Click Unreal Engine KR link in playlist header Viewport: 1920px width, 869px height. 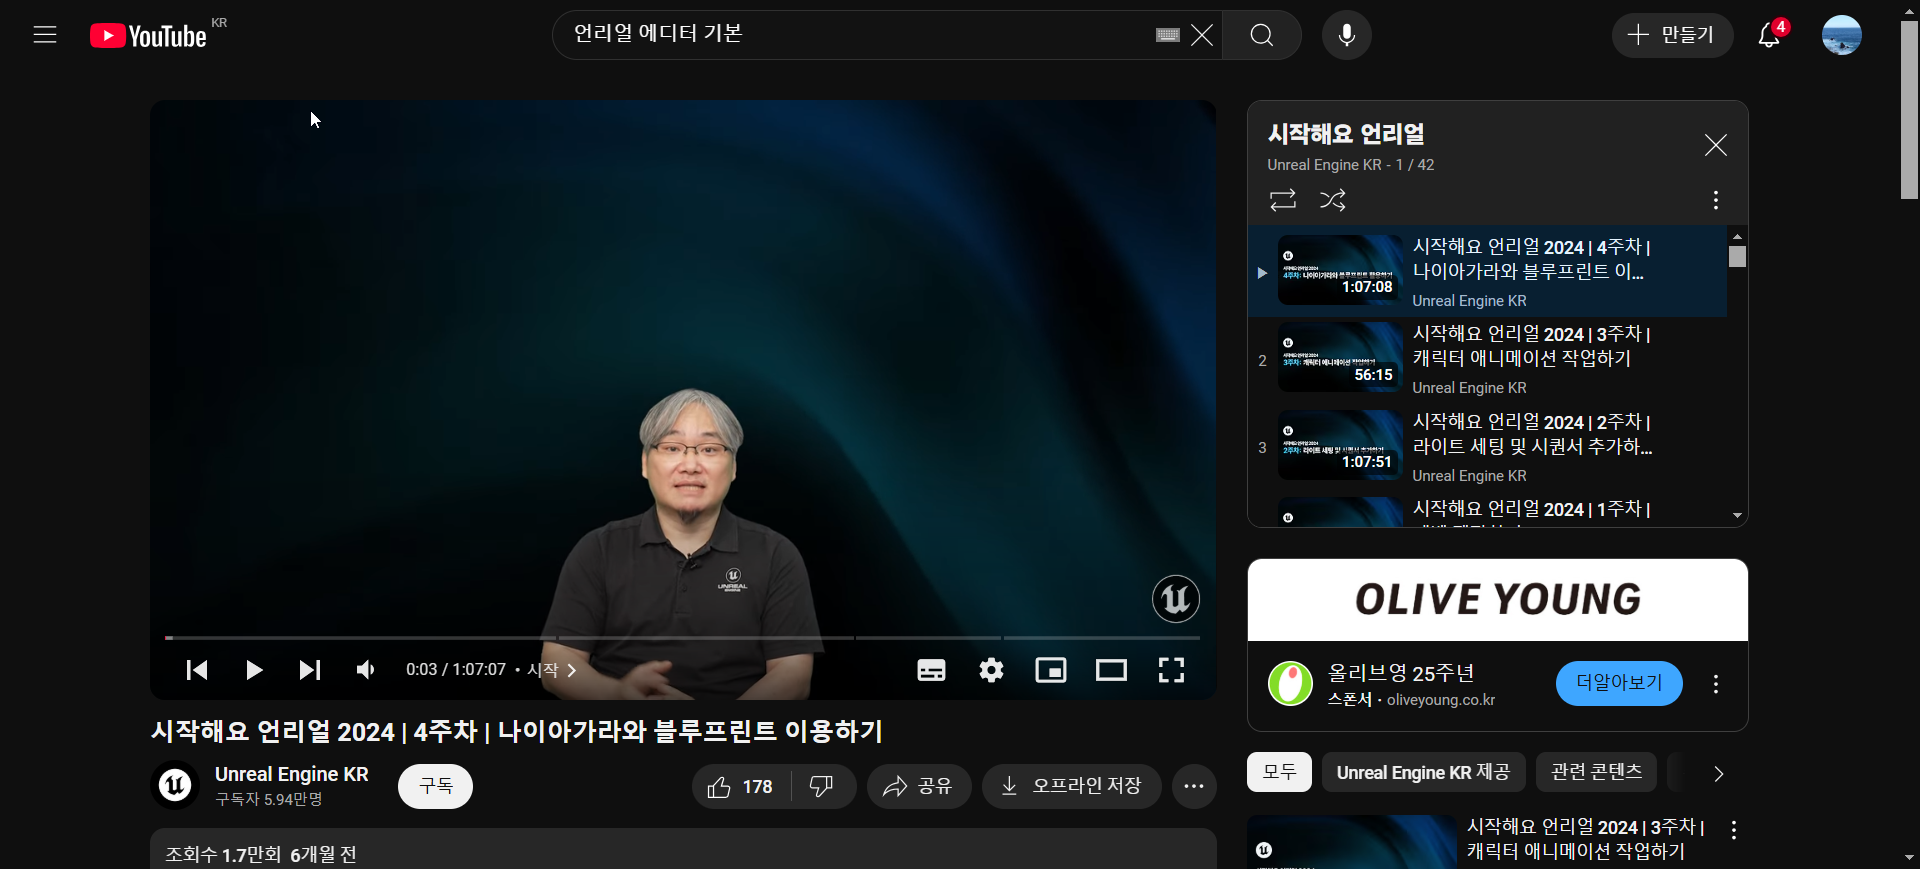1324,165
